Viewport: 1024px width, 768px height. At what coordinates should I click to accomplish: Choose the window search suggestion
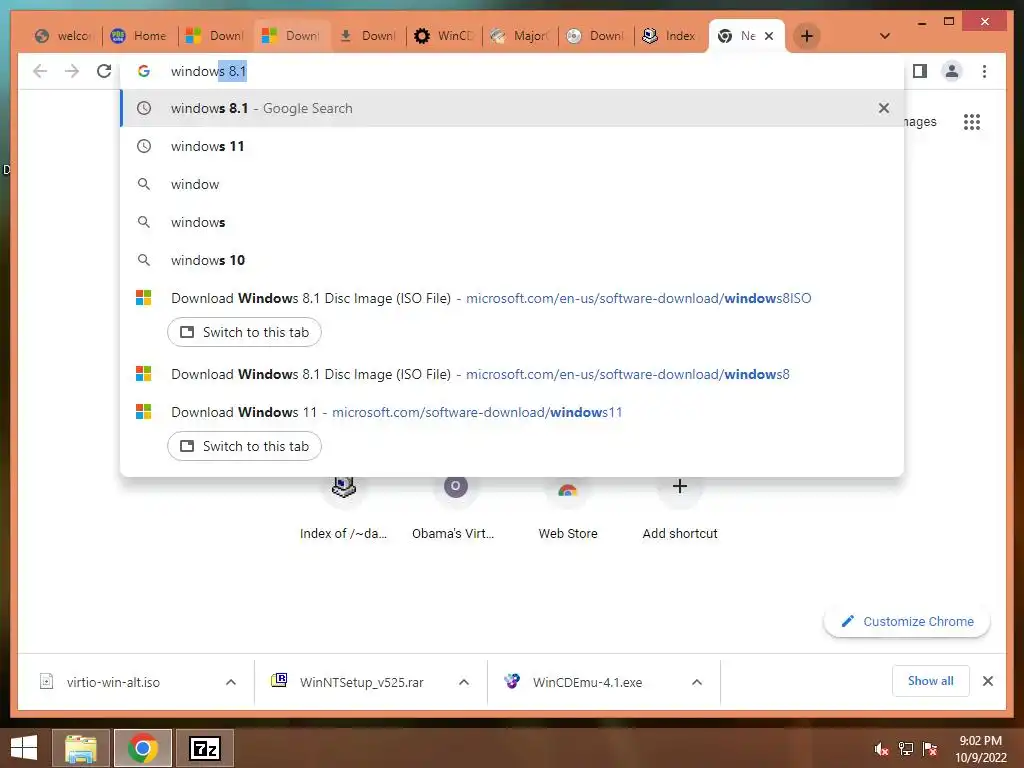(512, 184)
